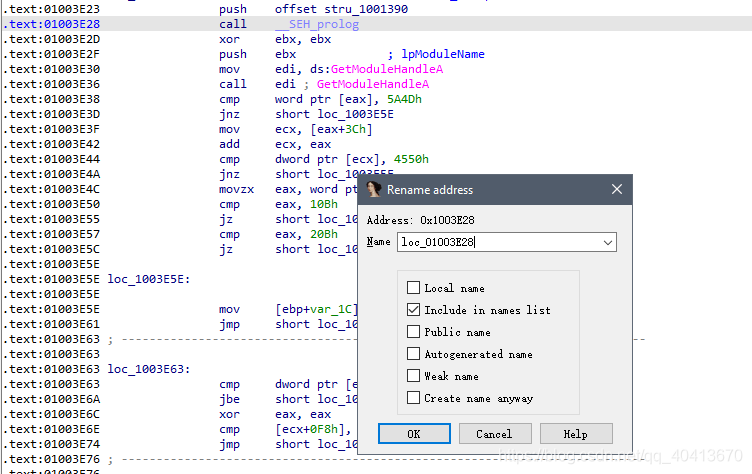Image resolution: width=752 pixels, height=474 pixels.
Task: Click address .text:01003E4C
Action: coord(51,189)
